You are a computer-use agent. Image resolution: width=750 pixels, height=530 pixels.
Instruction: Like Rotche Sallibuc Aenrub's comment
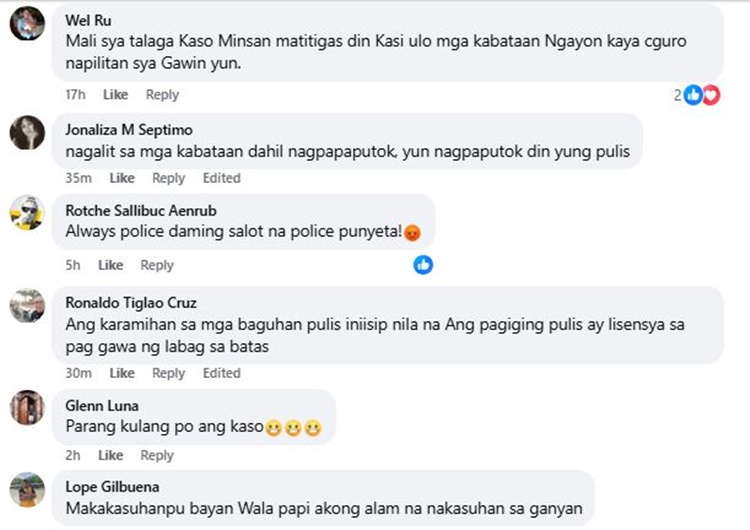point(110,265)
